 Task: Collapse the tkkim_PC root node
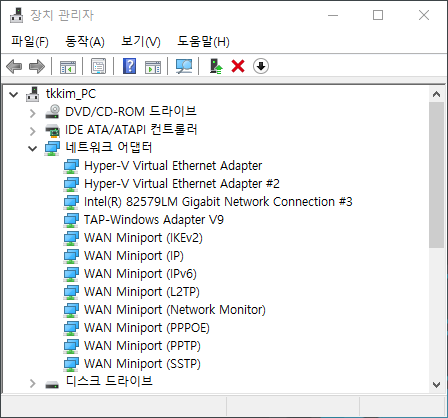click(x=14, y=94)
